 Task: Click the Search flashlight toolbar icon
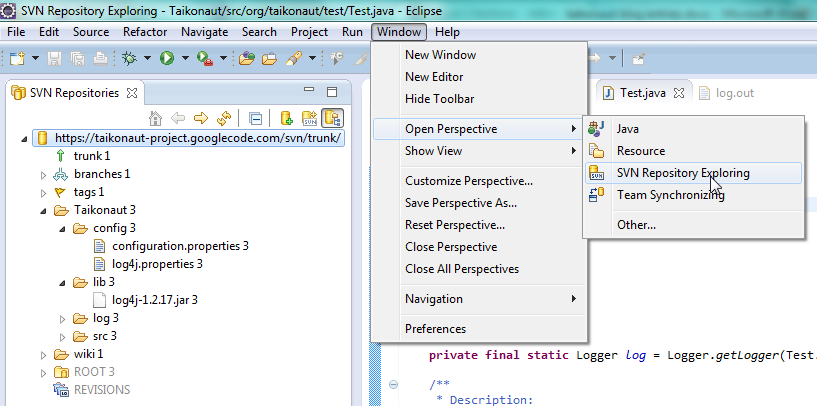pyautogui.click(x=293, y=58)
